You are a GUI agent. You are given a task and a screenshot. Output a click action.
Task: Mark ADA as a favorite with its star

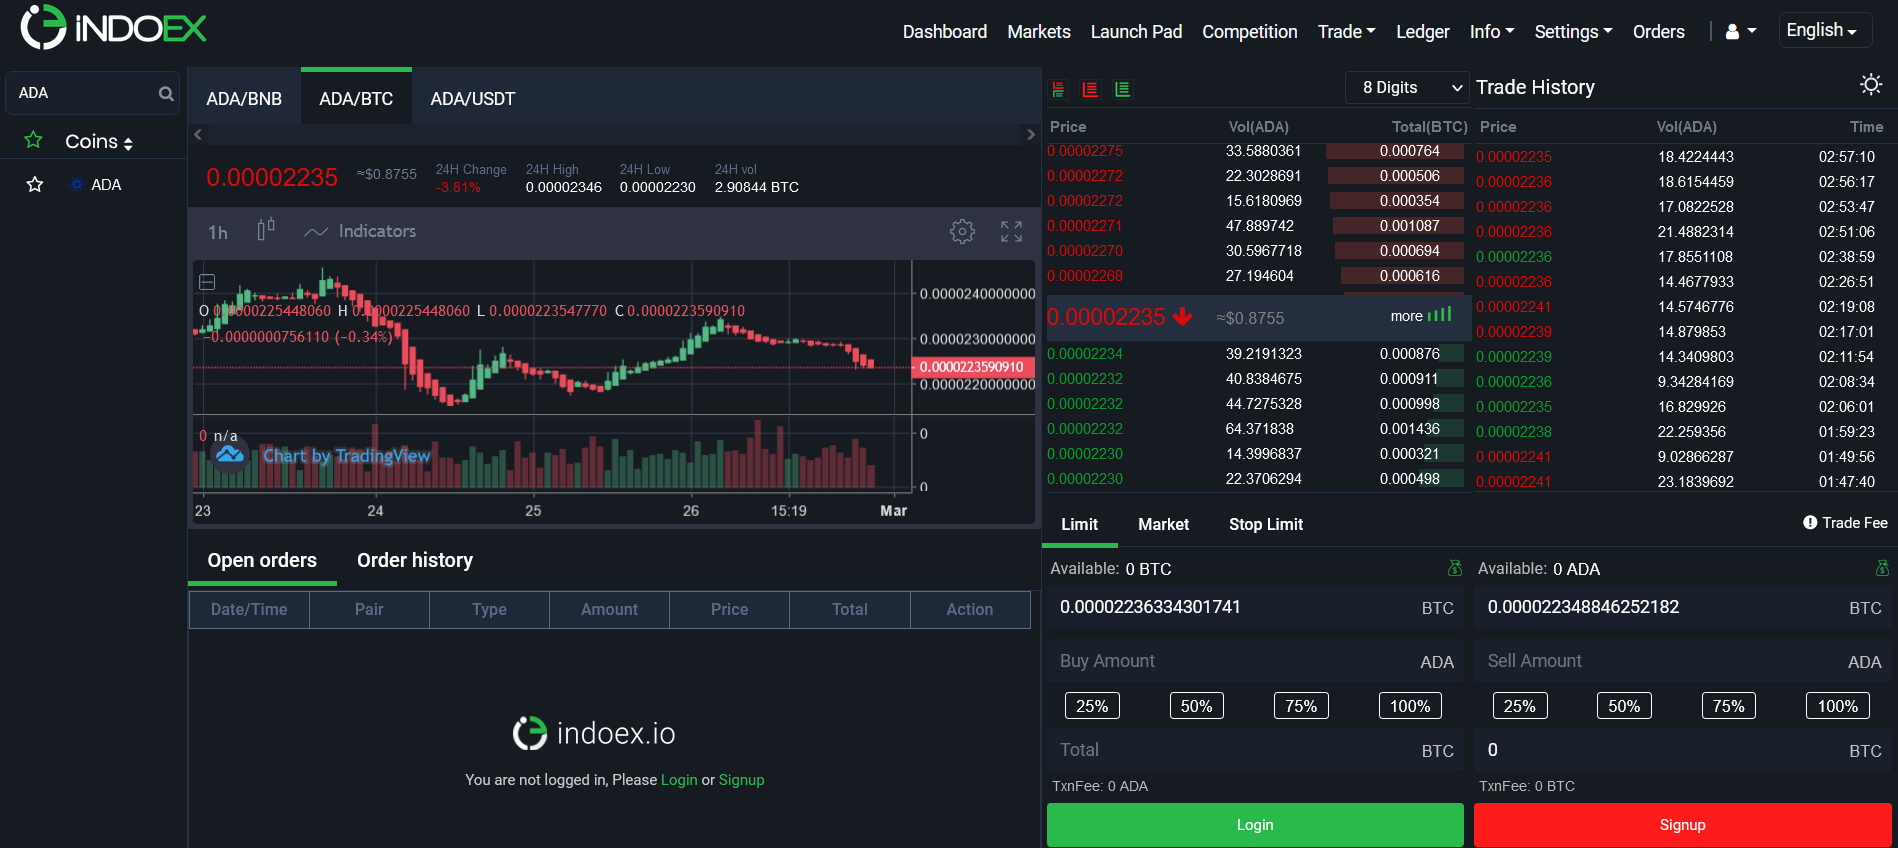pyautogui.click(x=35, y=184)
